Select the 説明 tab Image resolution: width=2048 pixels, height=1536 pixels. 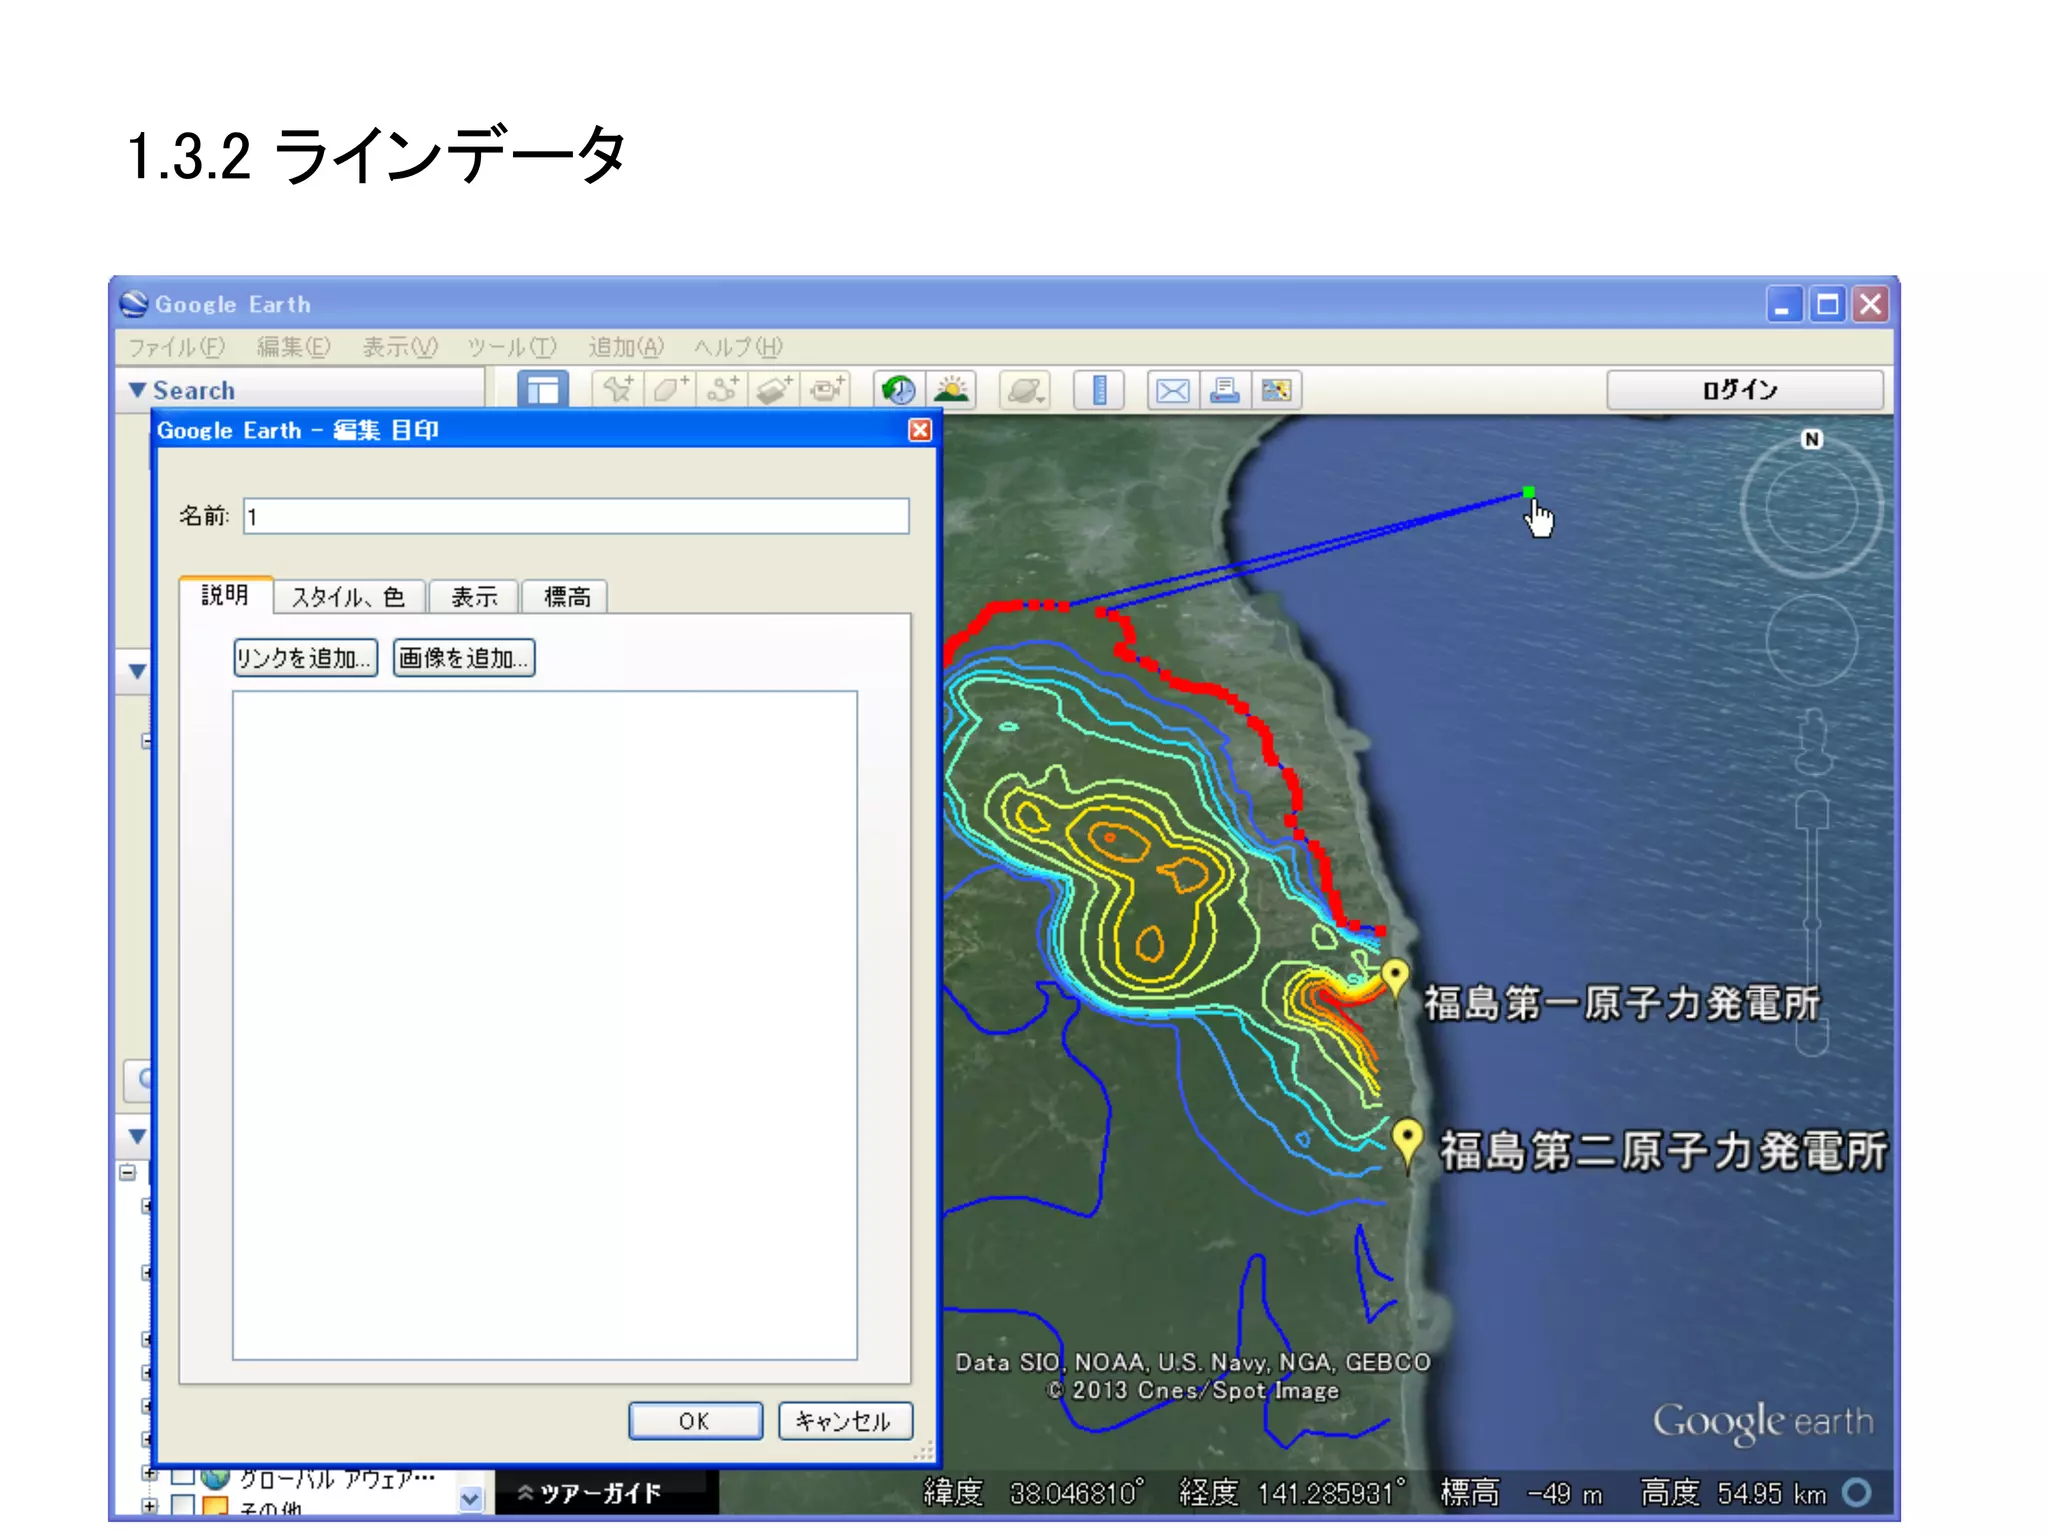226,595
